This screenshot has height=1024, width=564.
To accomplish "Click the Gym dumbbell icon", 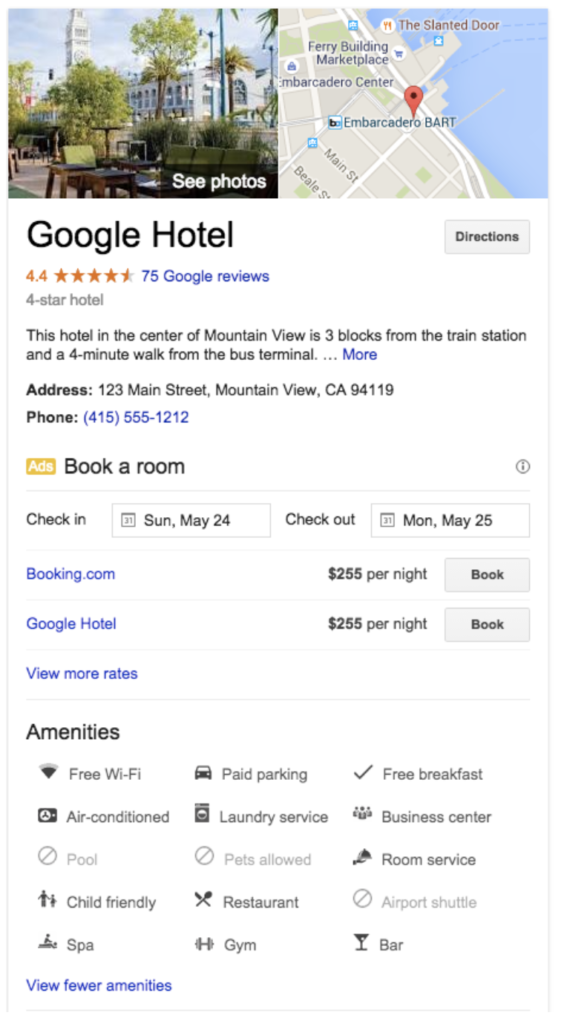I will coord(204,944).
